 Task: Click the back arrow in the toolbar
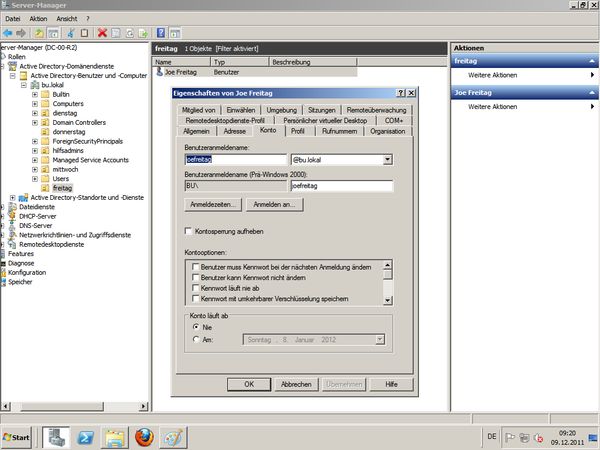point(8,33)
